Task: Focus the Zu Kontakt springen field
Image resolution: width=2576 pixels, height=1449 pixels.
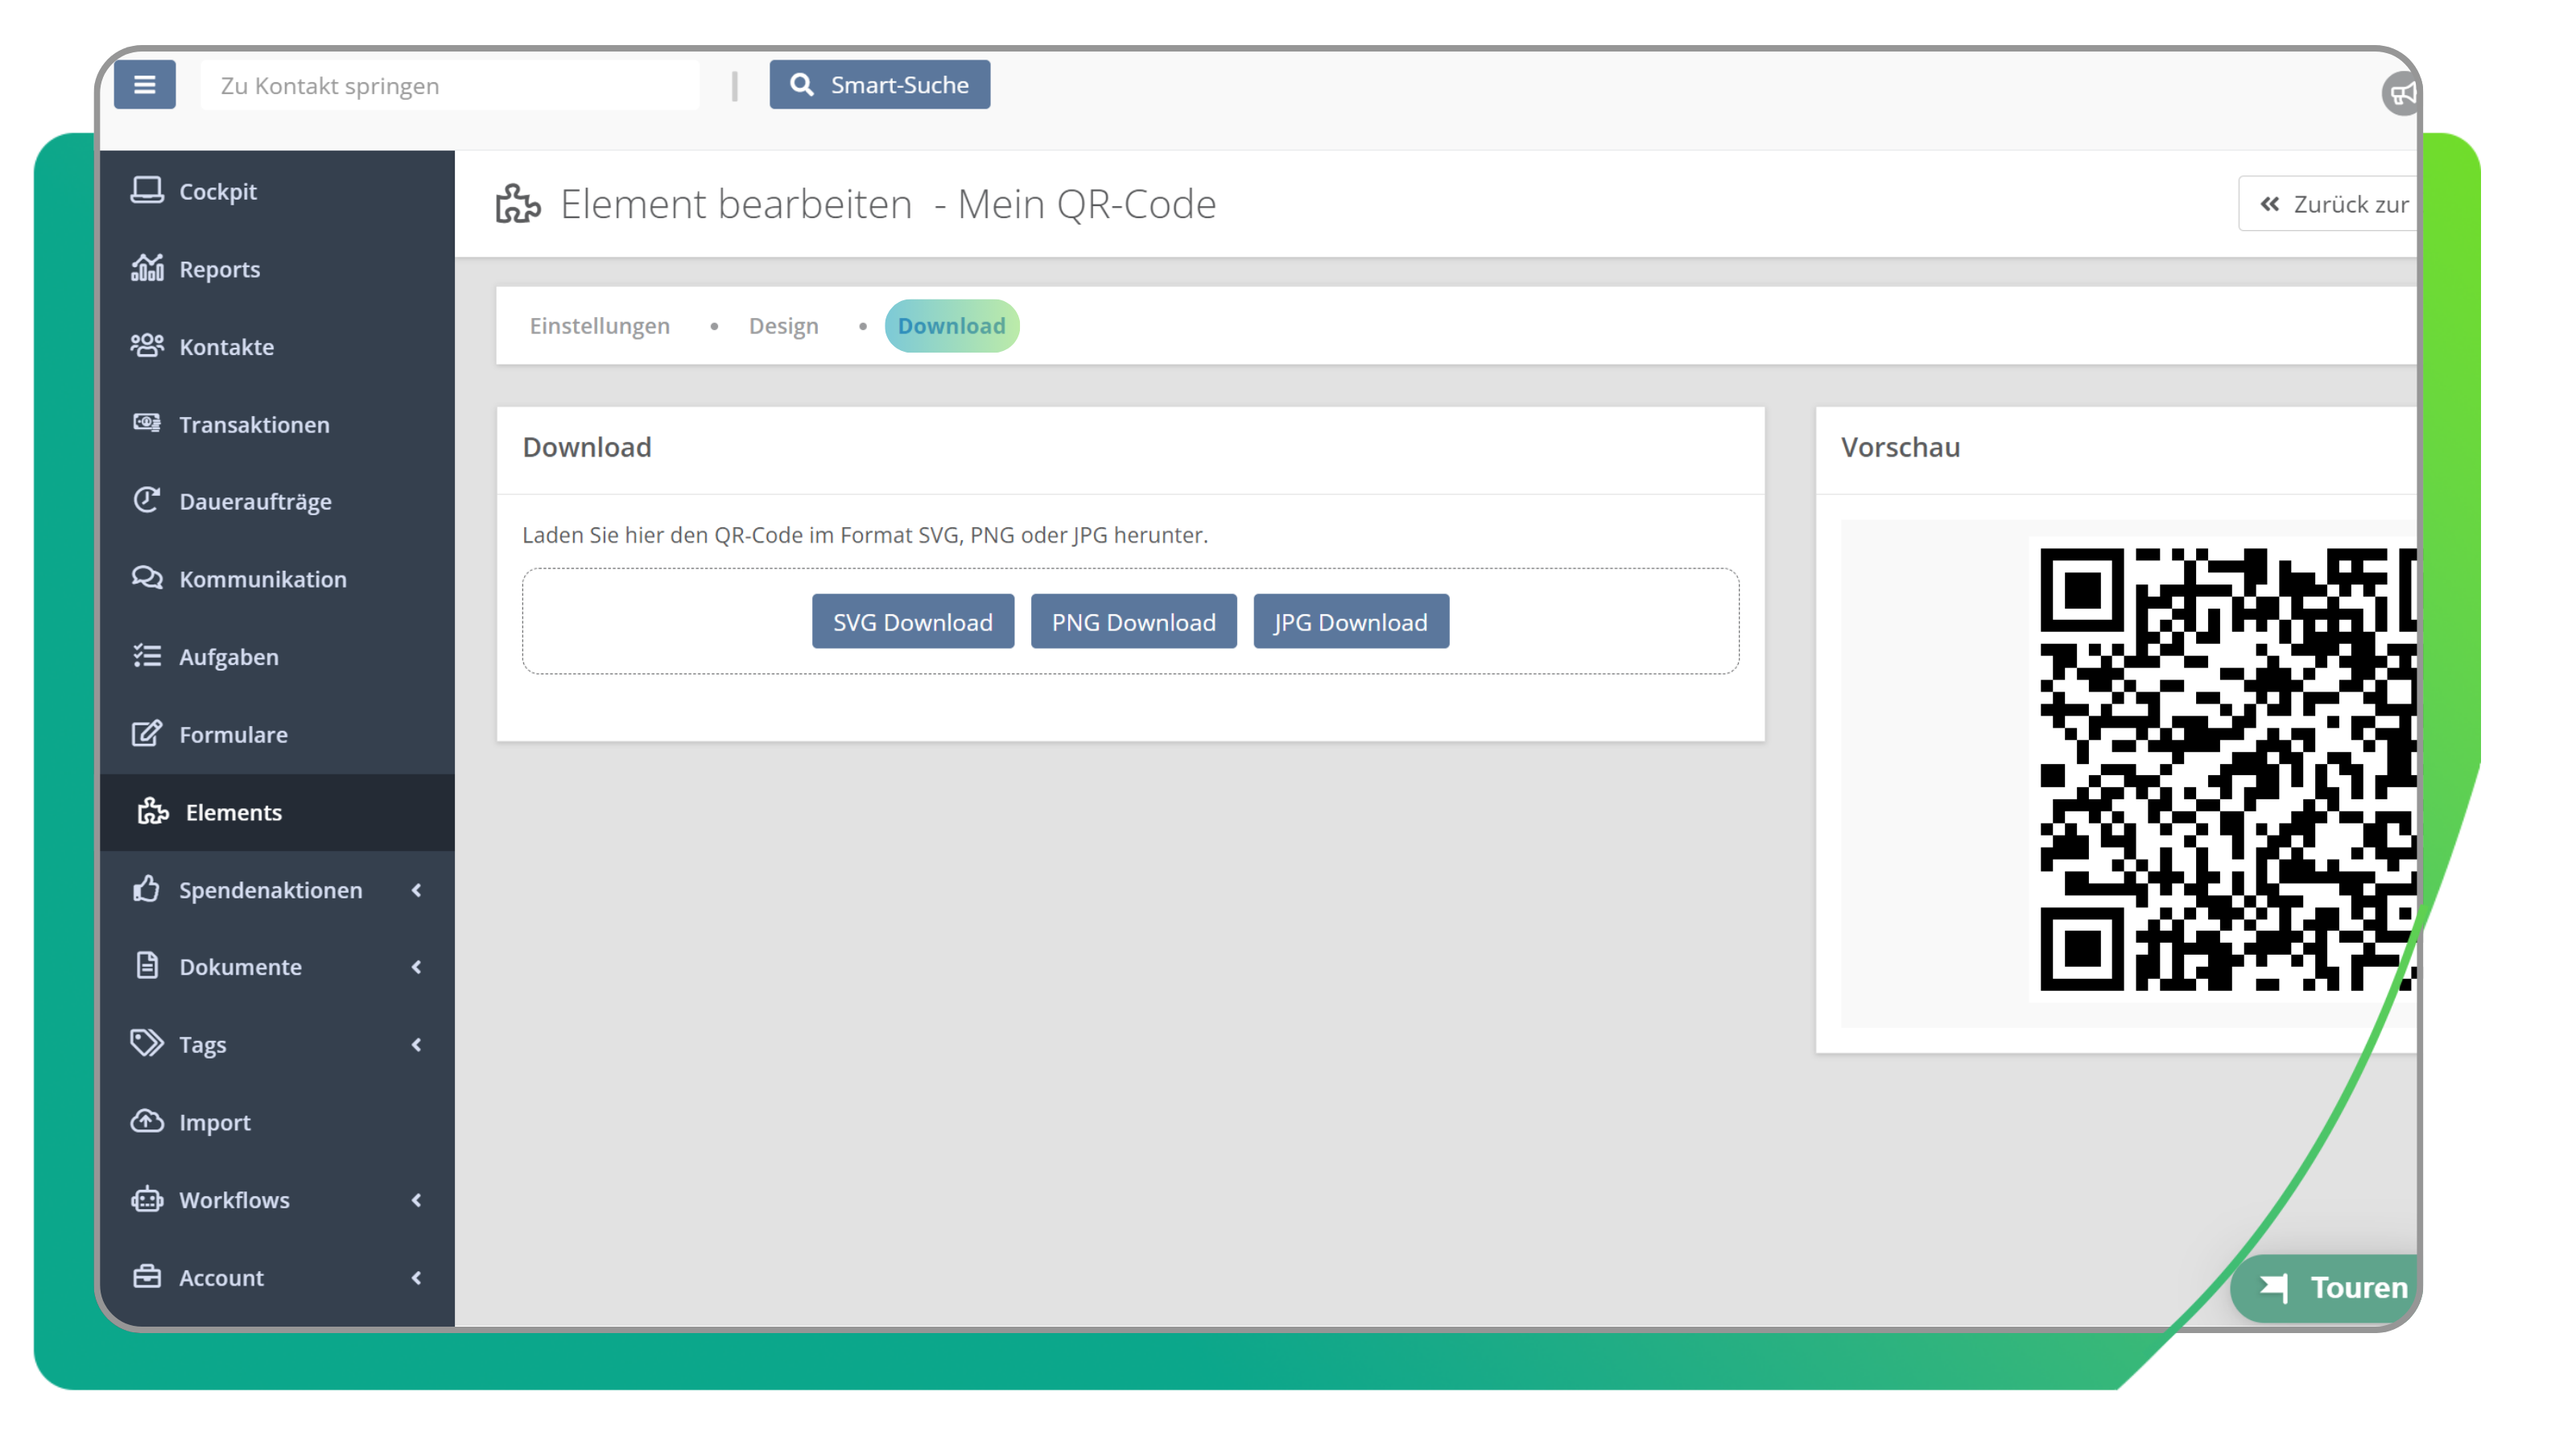Action: point(450,86)
